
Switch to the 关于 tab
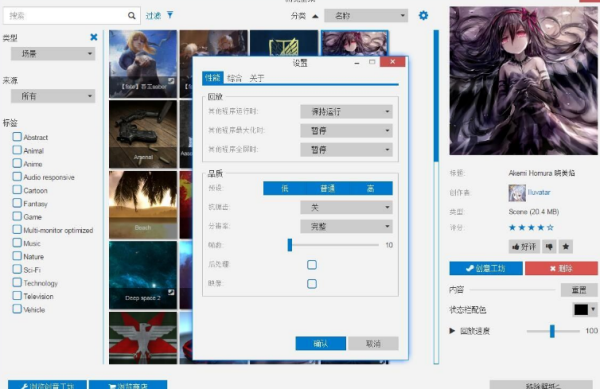coord(257,78)
